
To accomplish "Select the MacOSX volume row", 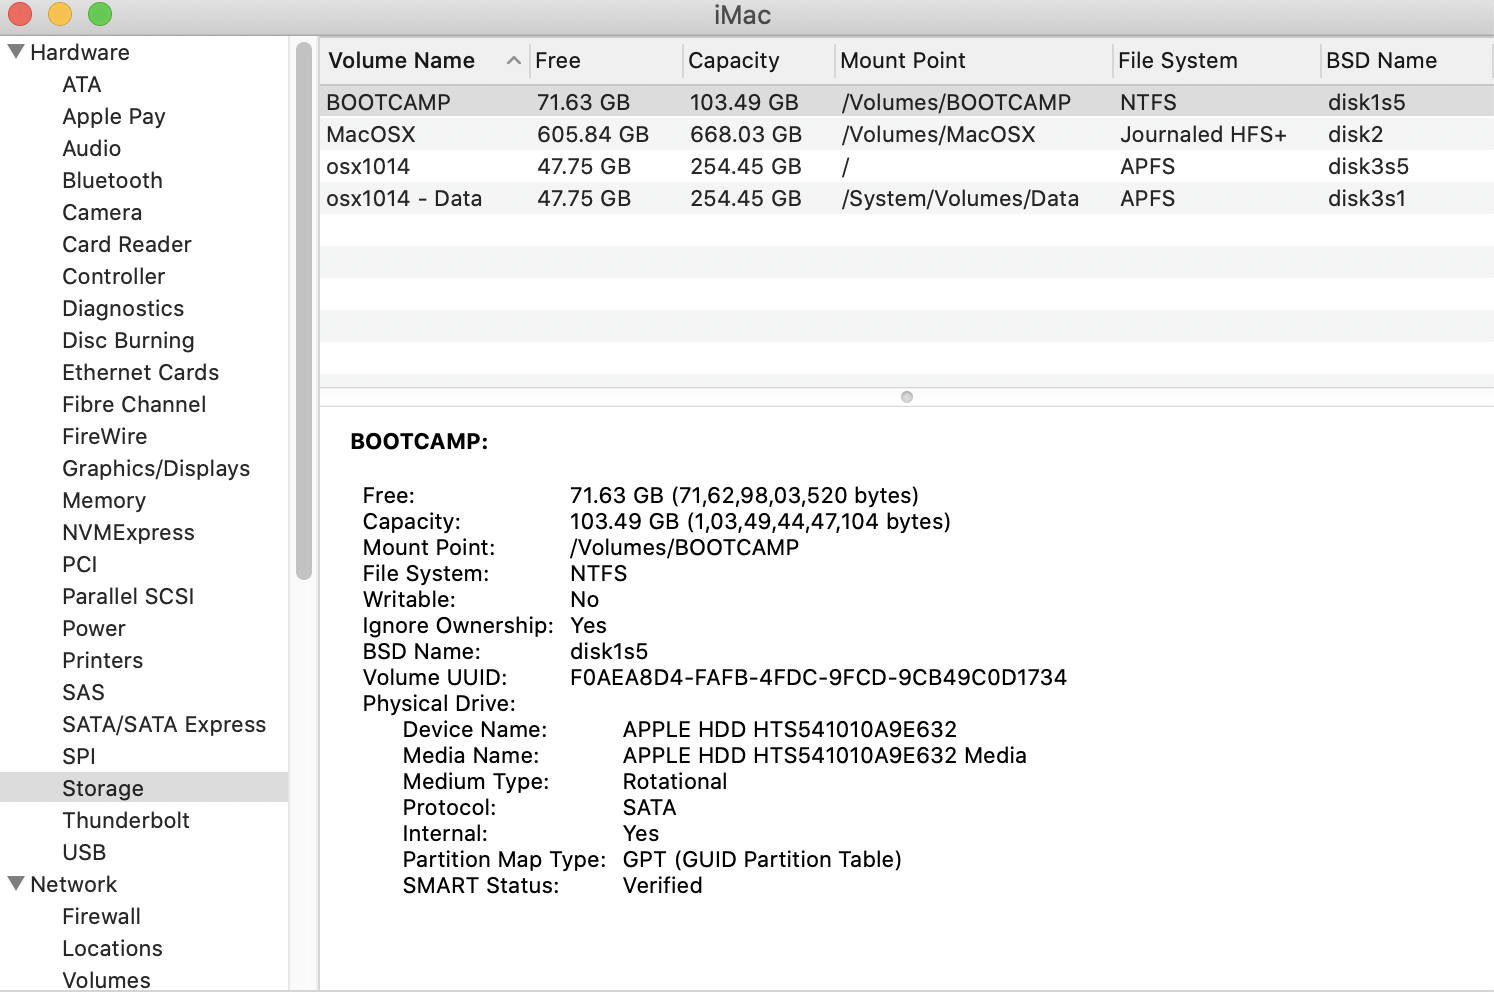I will coord(907,134).
